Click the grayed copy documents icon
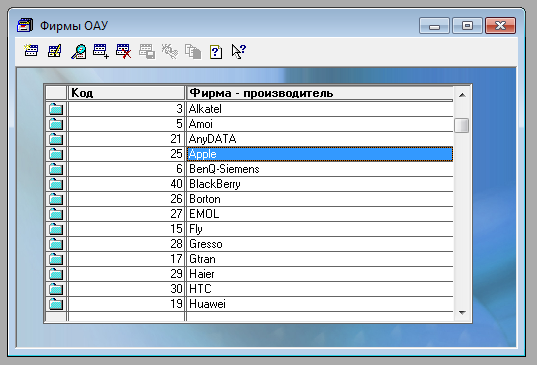 pyautogui.click(x=193, y=51)
